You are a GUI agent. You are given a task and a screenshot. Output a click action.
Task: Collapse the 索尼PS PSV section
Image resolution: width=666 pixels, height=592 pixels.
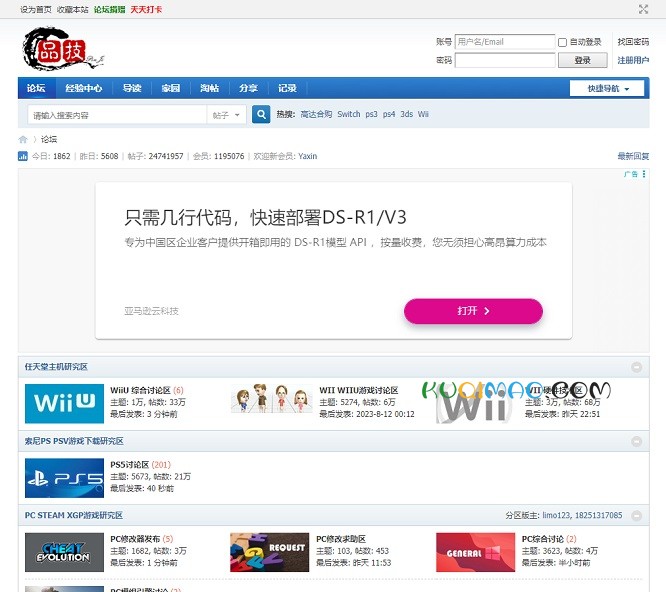pos(636,441)
